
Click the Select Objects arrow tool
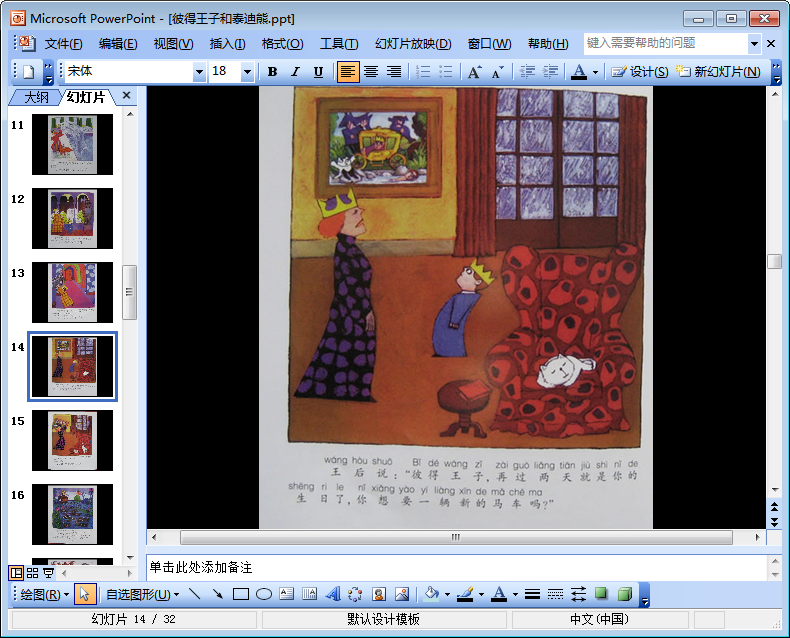coord(85,595)
